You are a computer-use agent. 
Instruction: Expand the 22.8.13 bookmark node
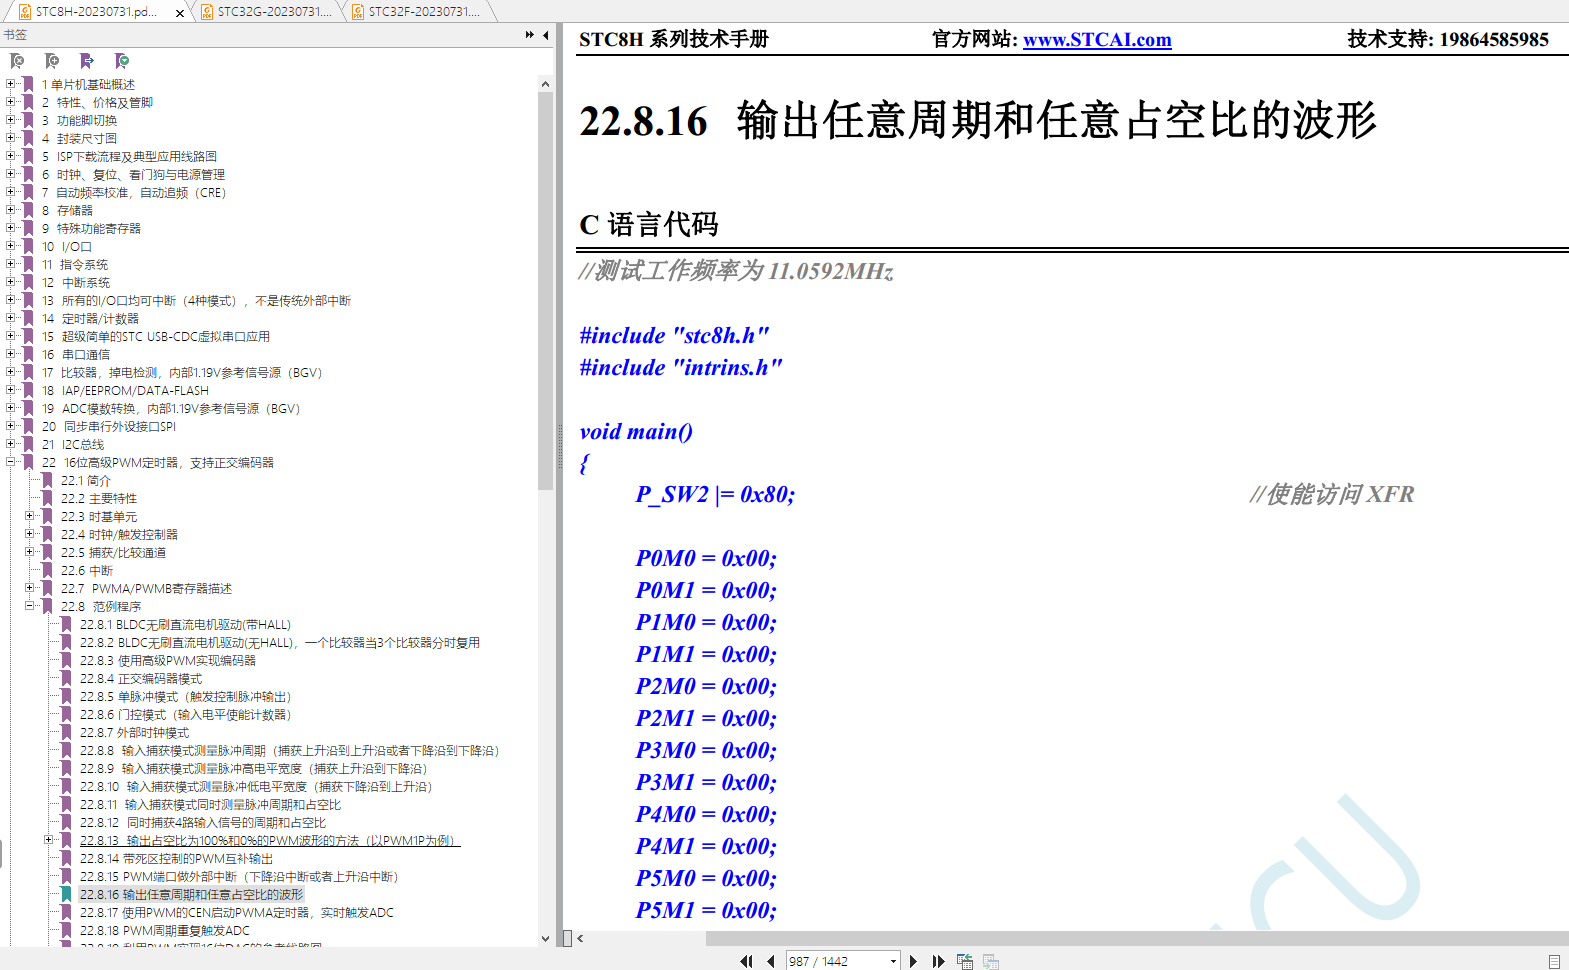coord(48,840)
